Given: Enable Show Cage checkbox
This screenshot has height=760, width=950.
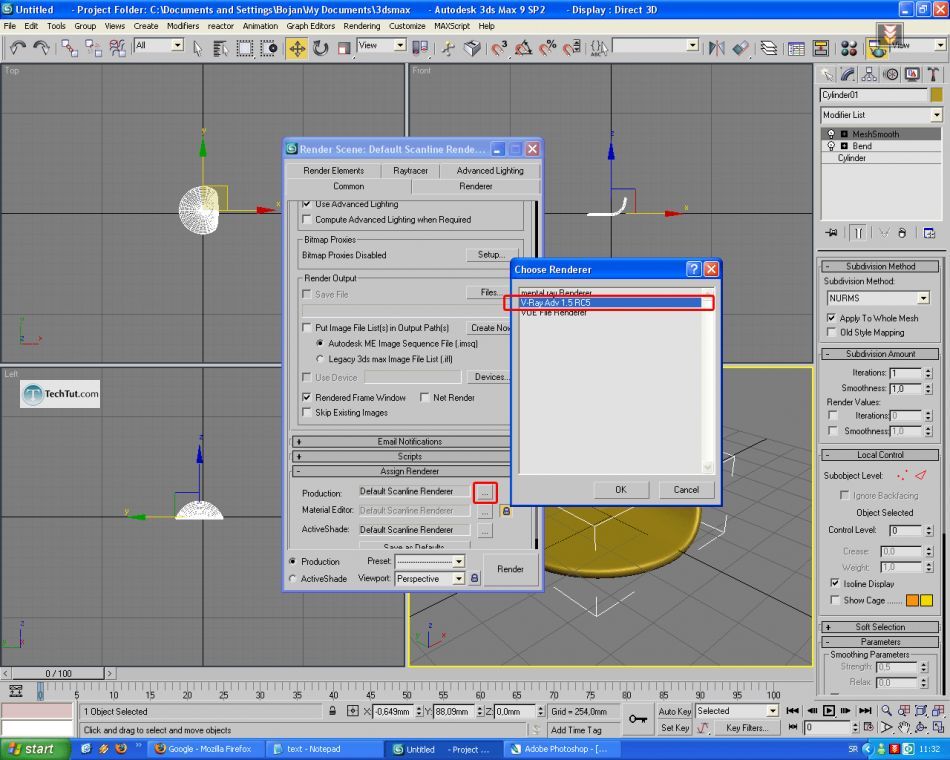Looking at the screenshot, I should click(x=835, y=600).
